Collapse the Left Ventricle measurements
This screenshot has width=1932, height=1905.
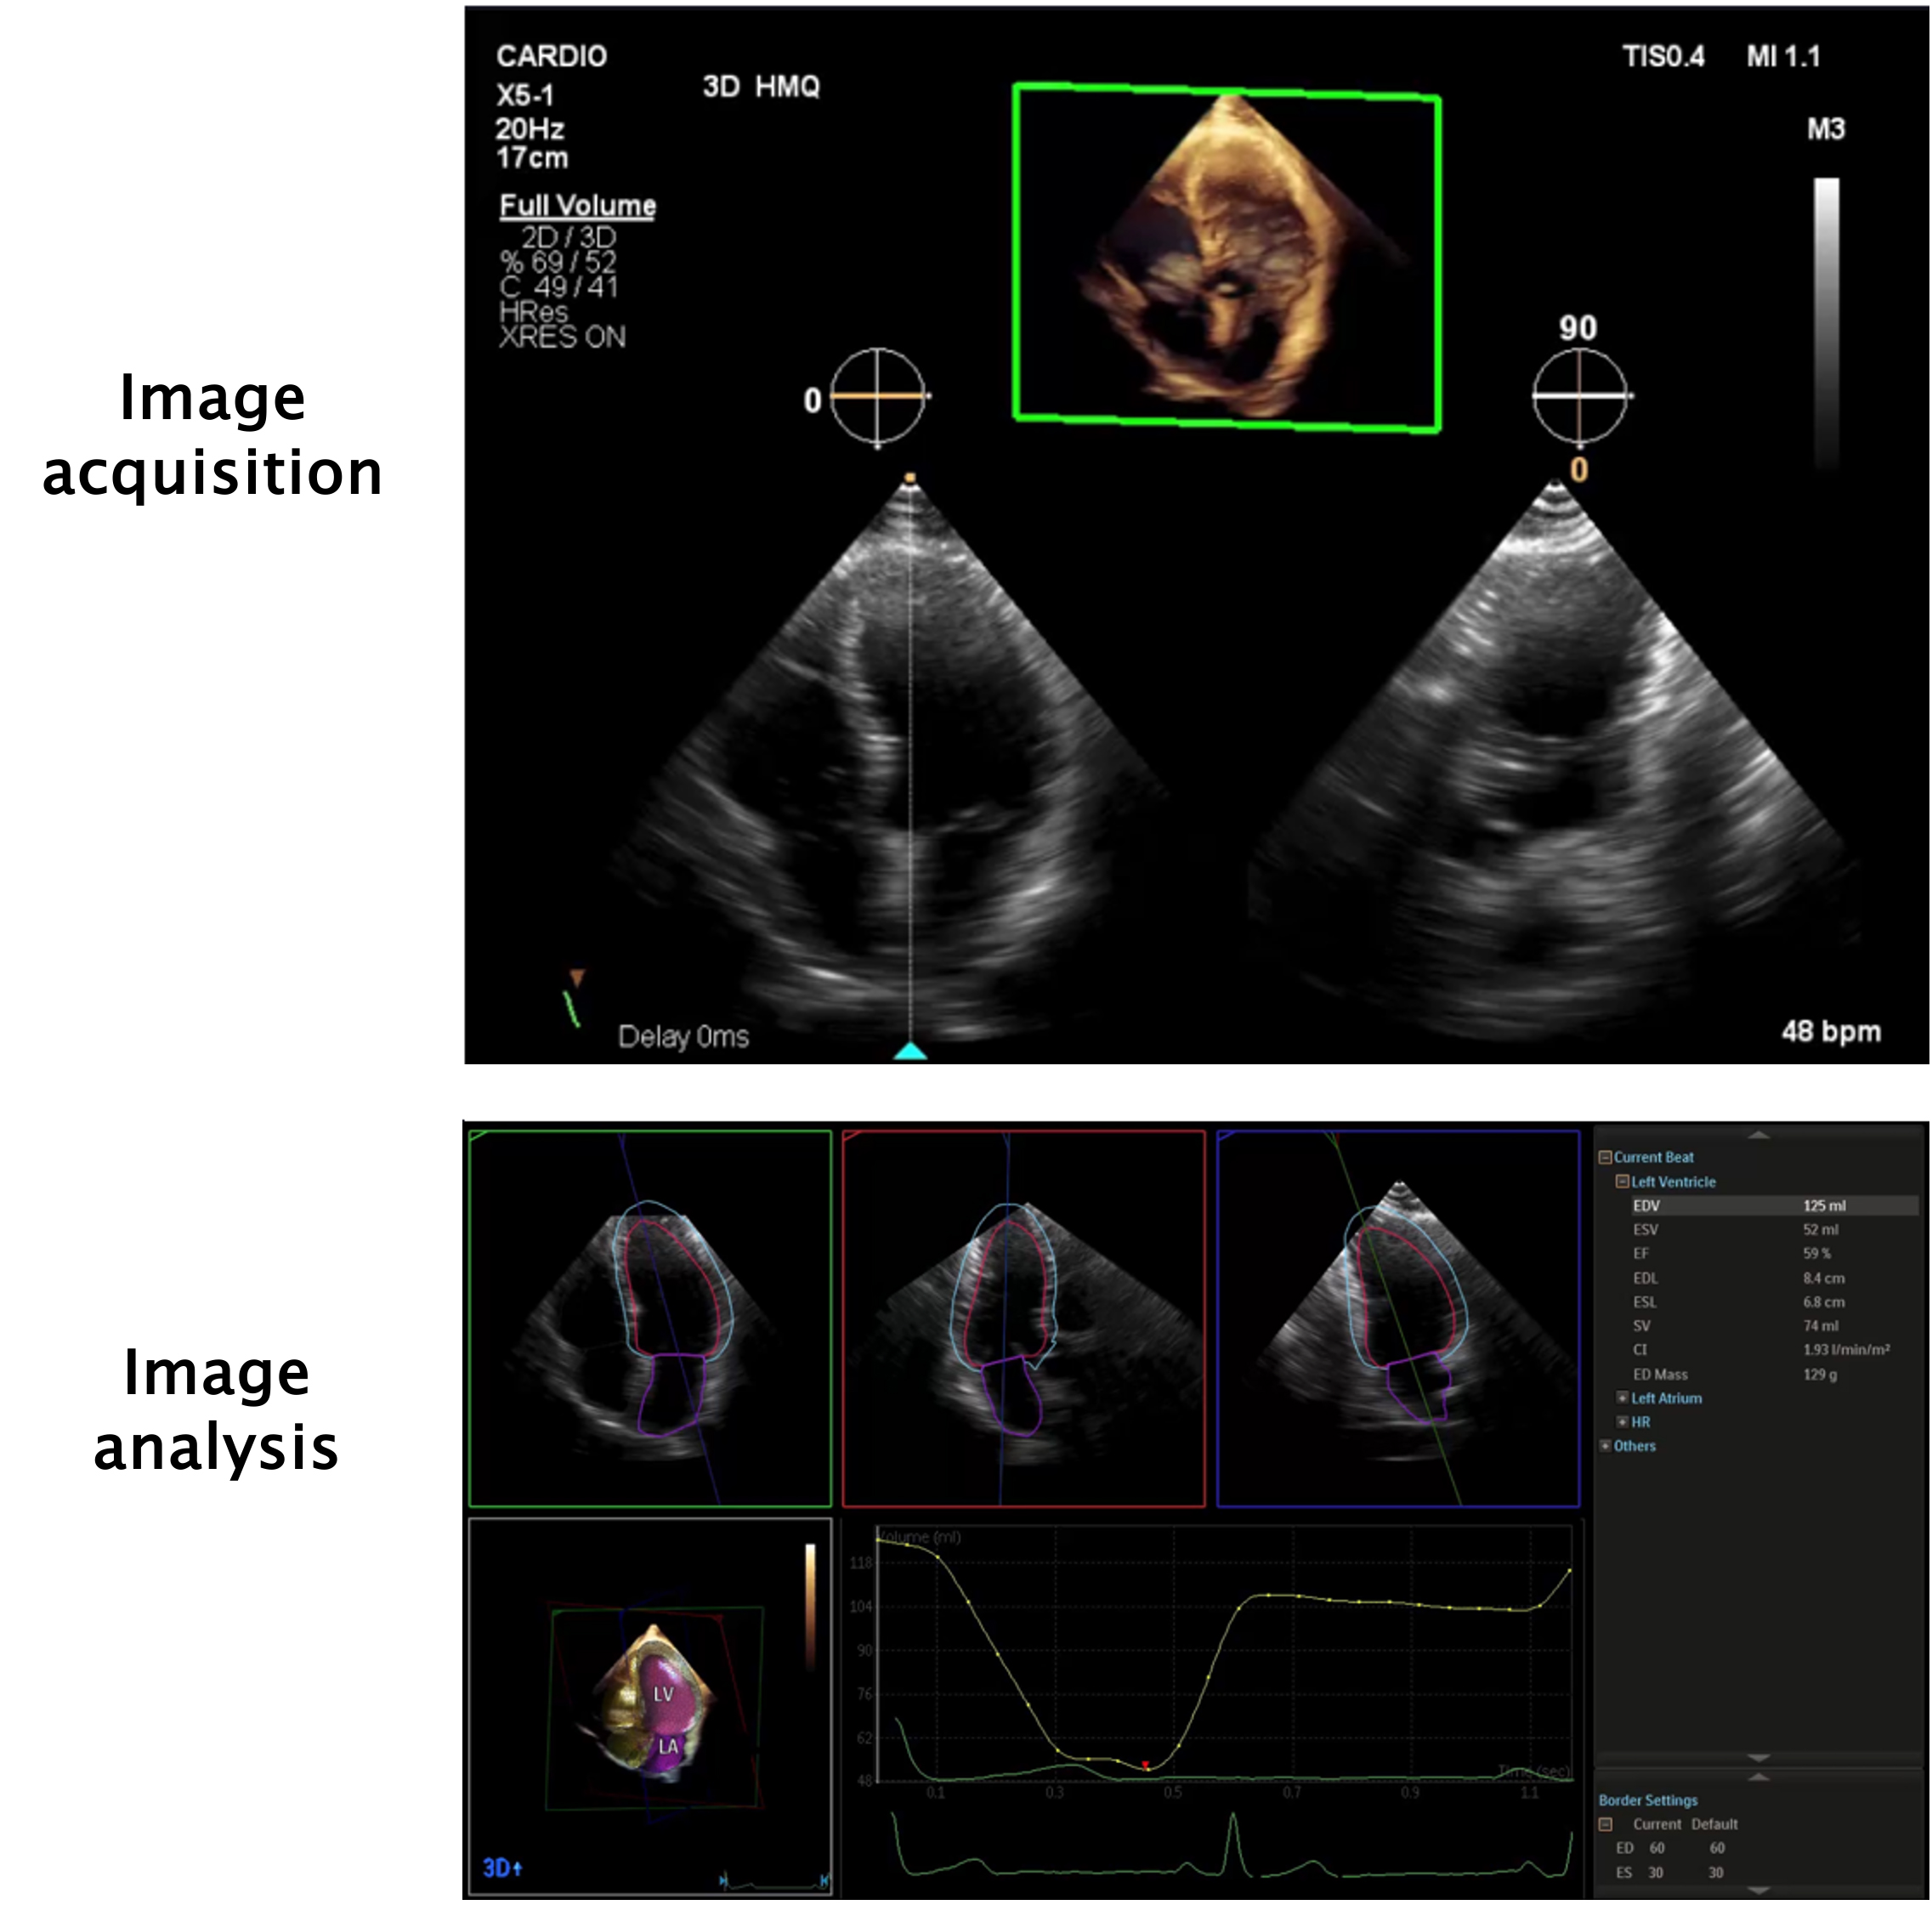[x=1622, y=1182]
